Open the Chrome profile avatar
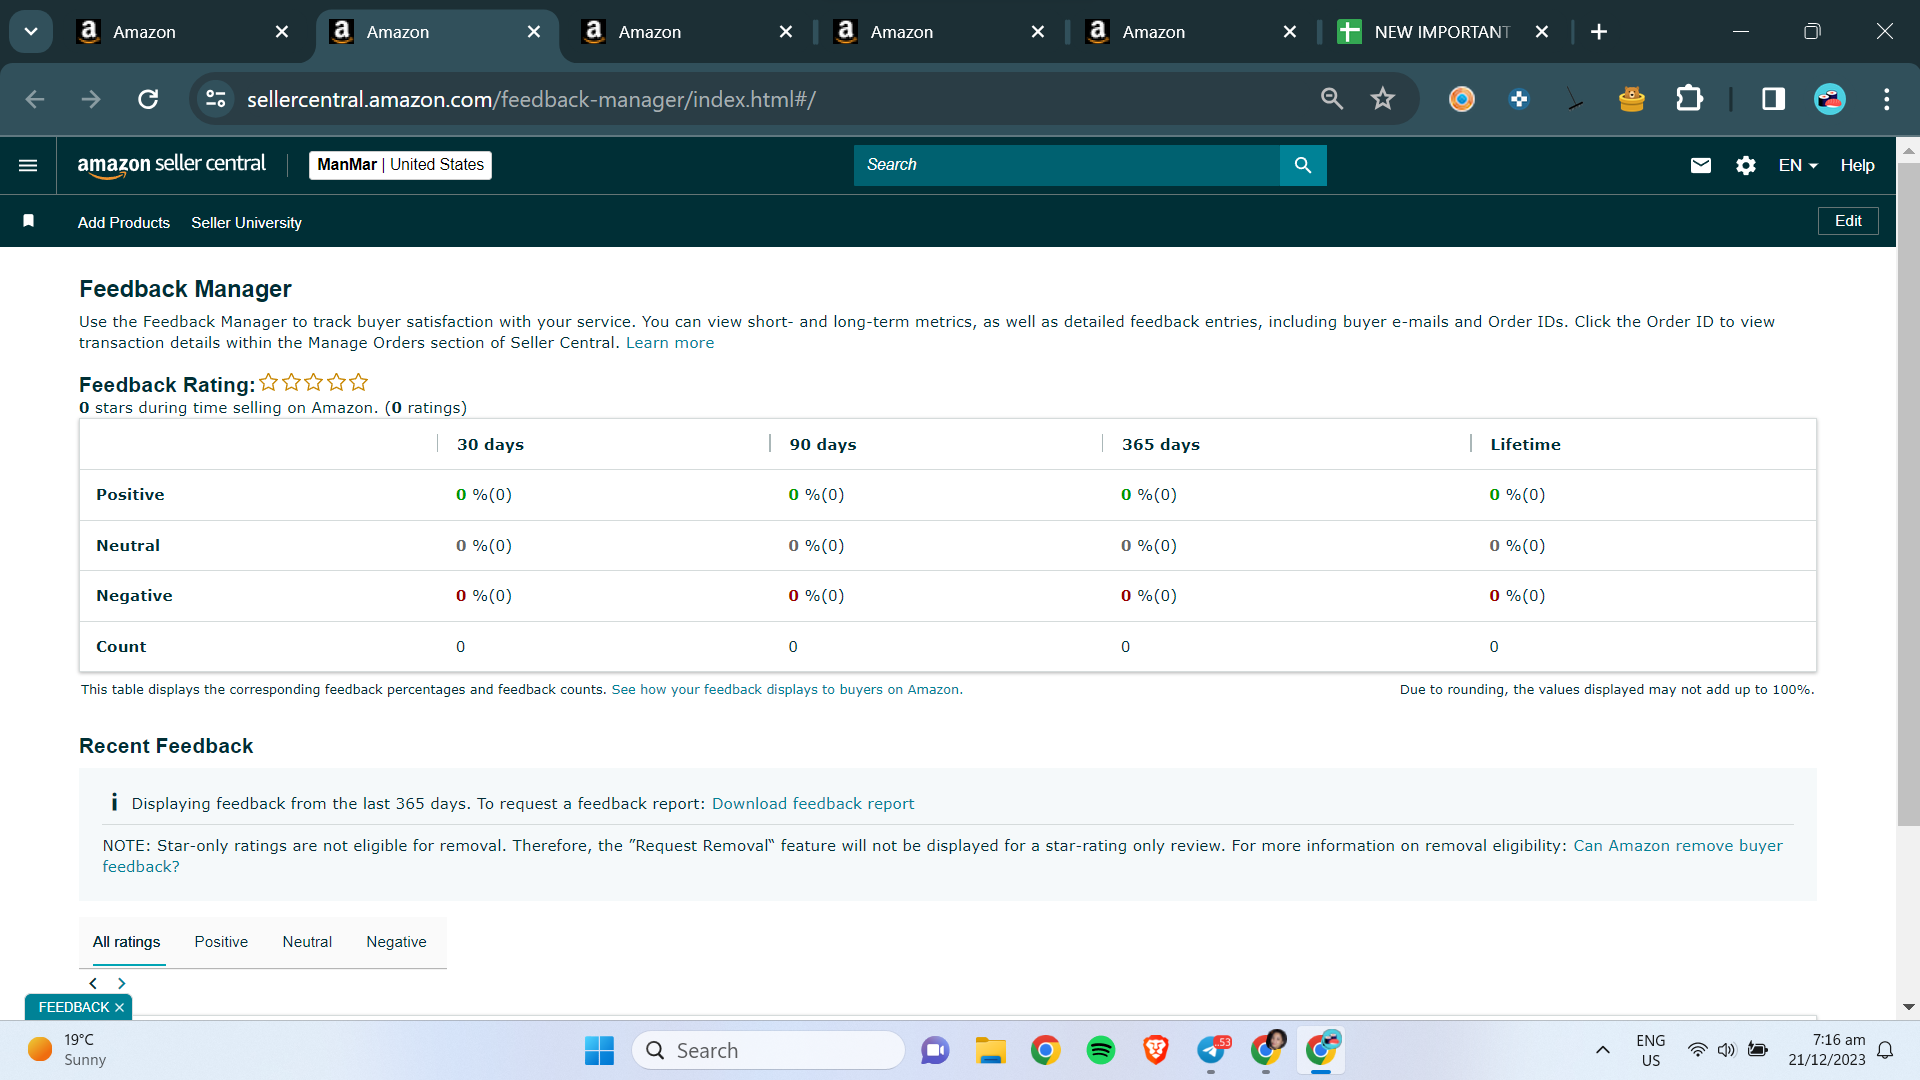 pyautogui.click(x=1830, y=99)
